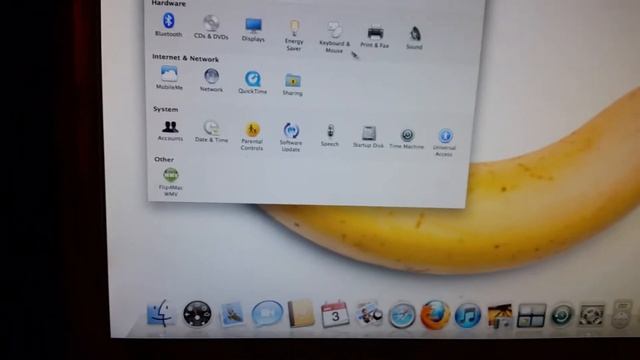The width and height of the screenshot is (640, 360).
Task: Open iTunes from the Dock
Action: (x=468, y=316)
